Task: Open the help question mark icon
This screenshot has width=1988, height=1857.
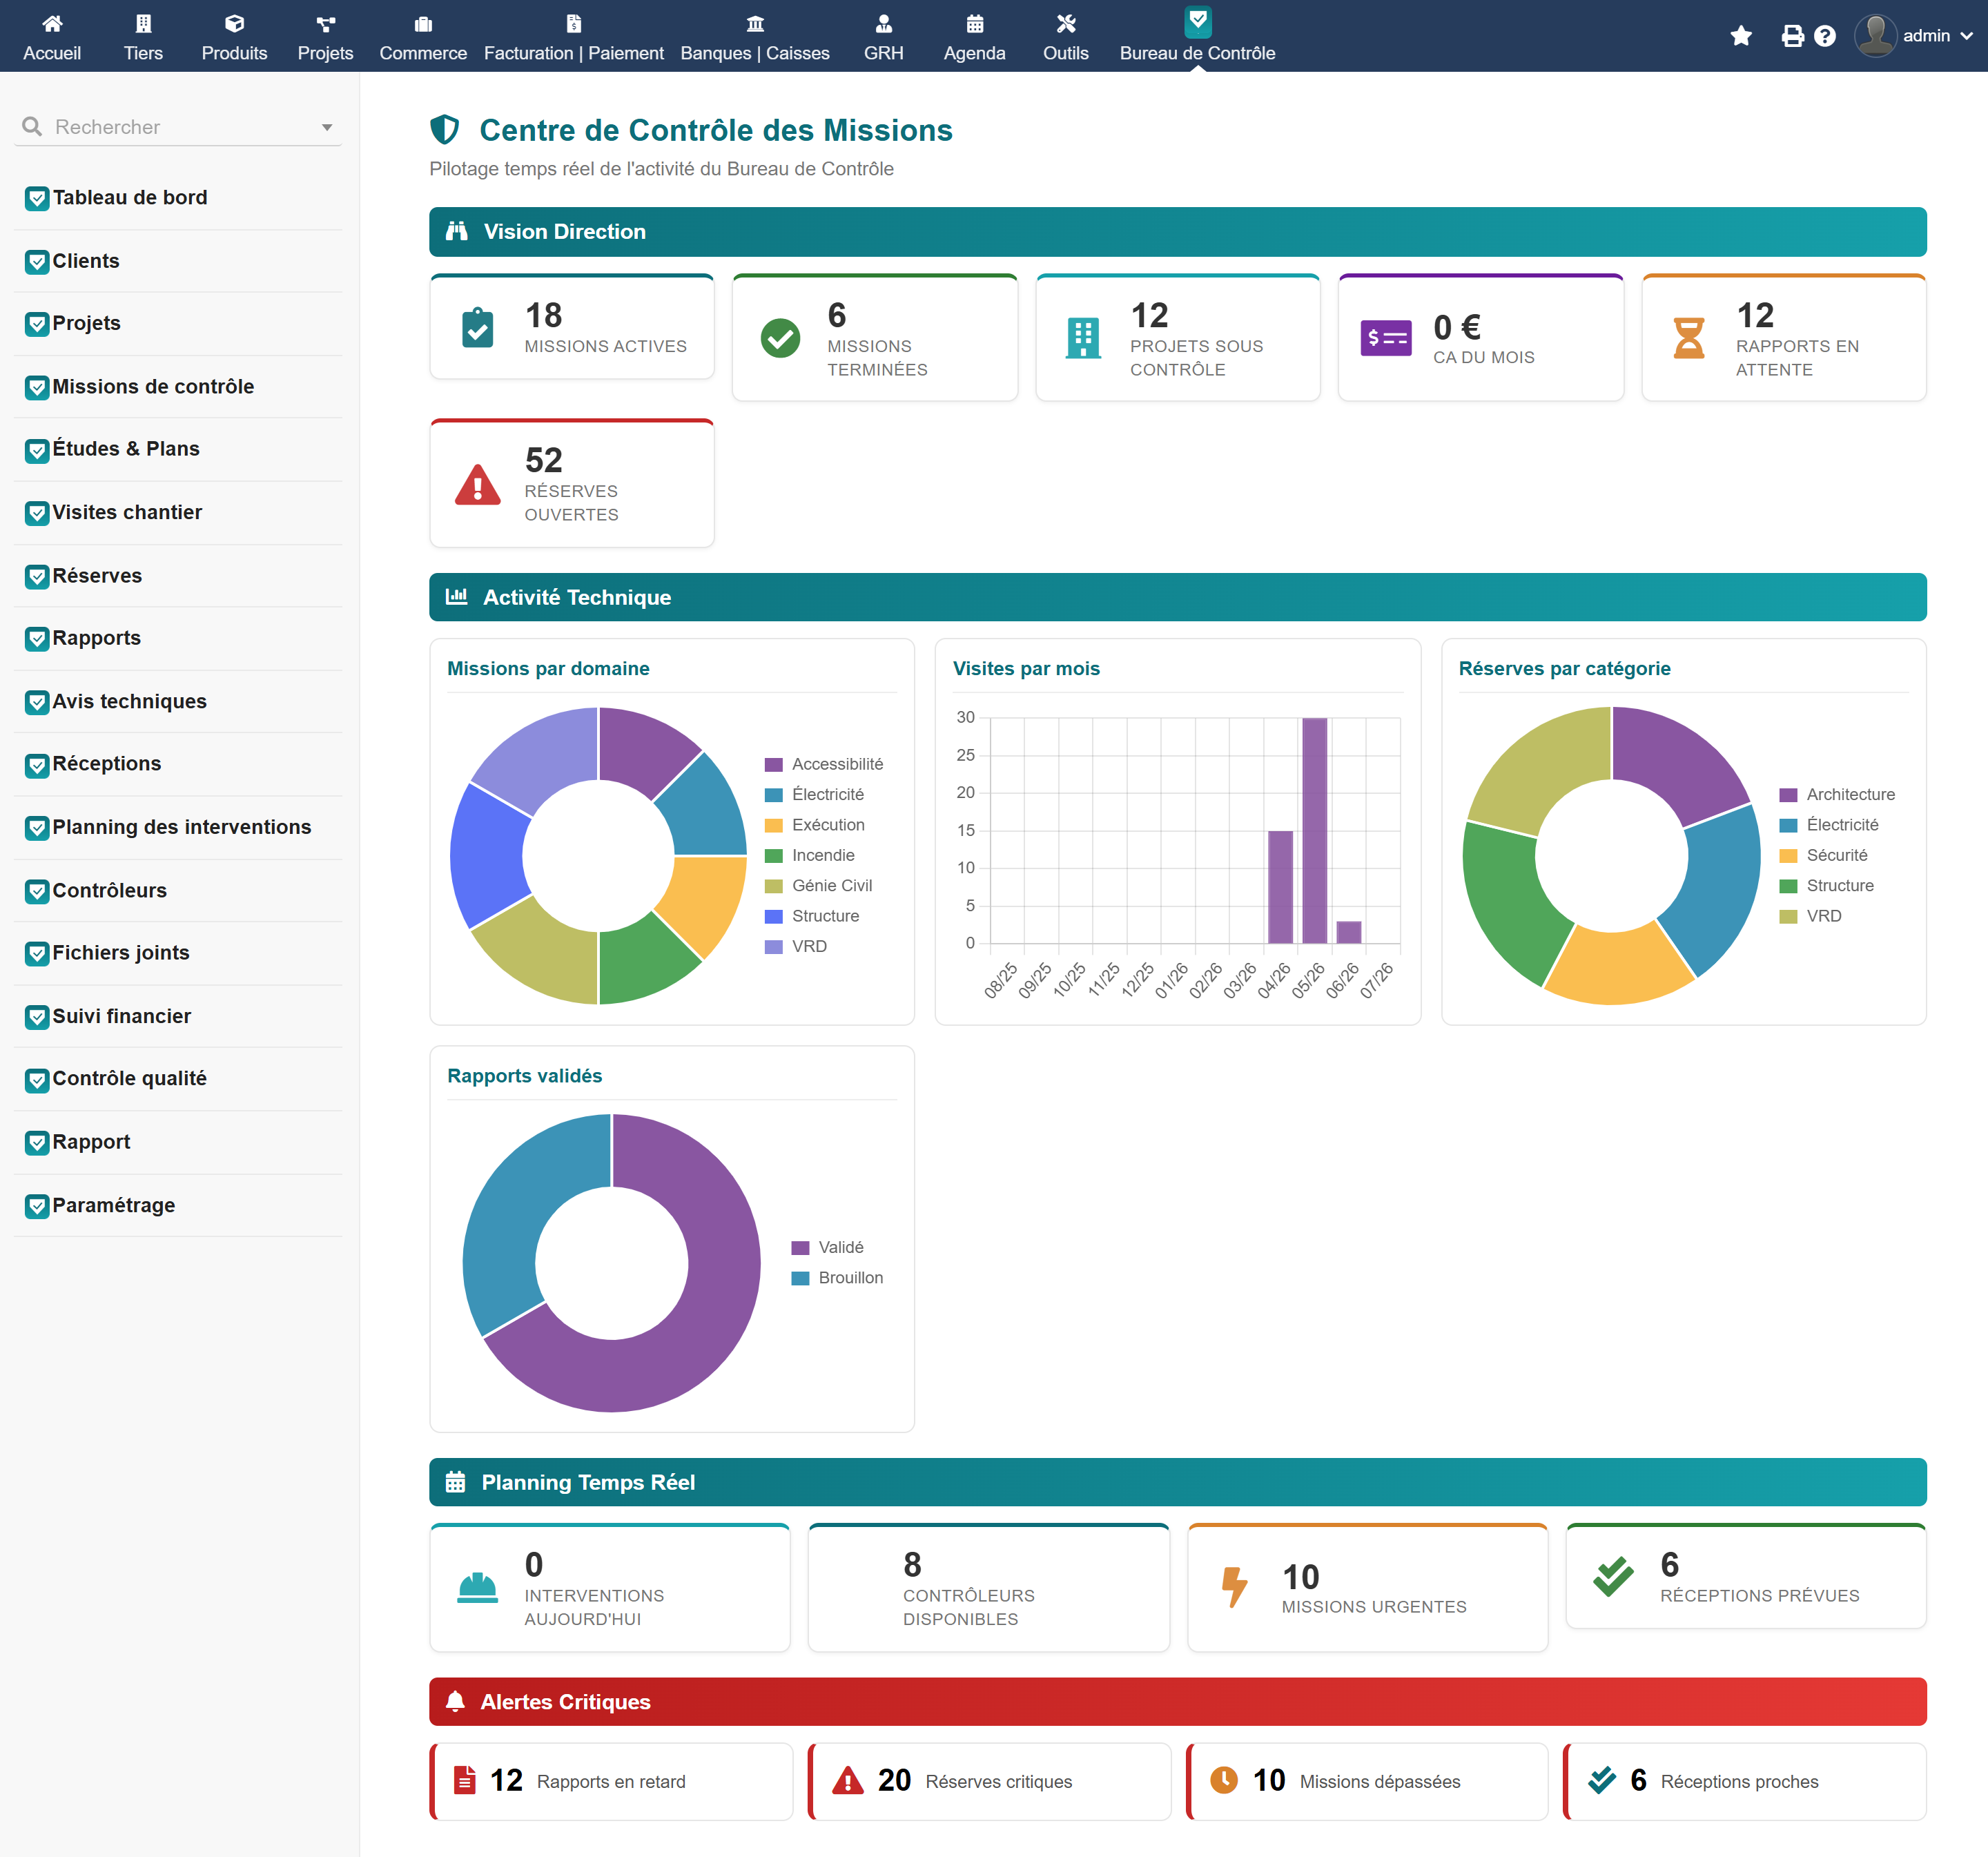Action: [x=1825, y=36]
